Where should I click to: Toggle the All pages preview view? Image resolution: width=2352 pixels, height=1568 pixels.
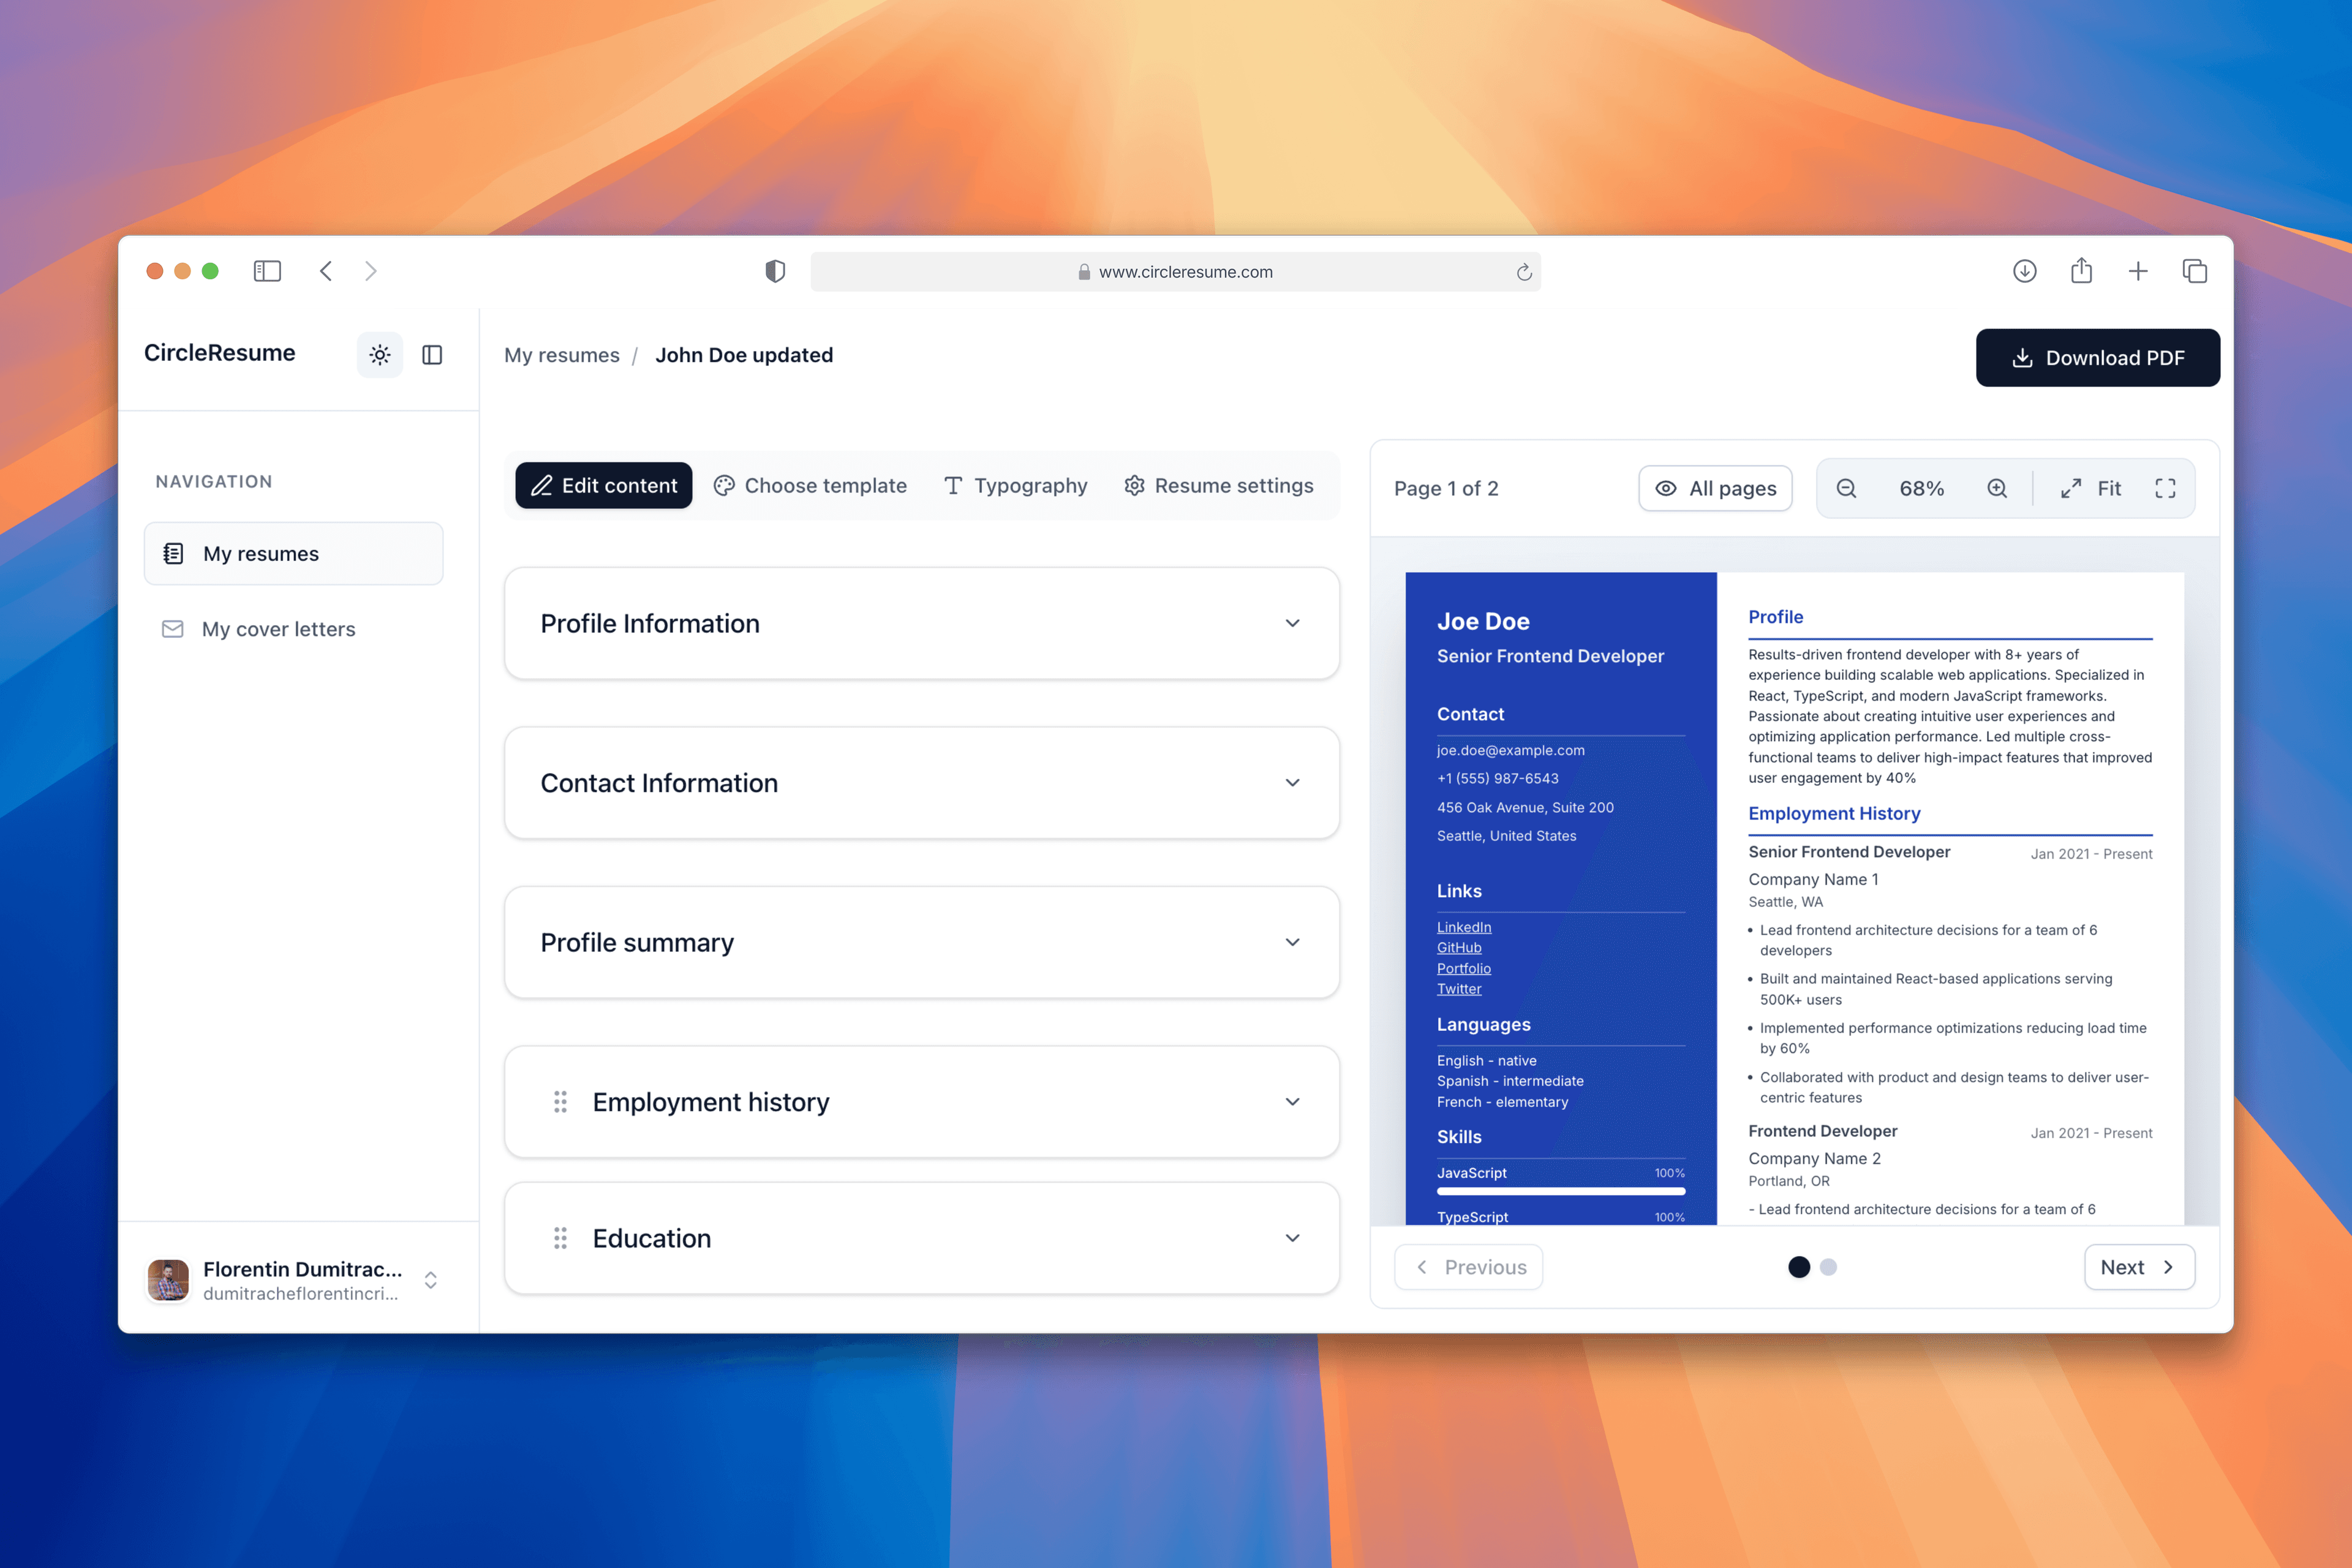click(1715, 488)
